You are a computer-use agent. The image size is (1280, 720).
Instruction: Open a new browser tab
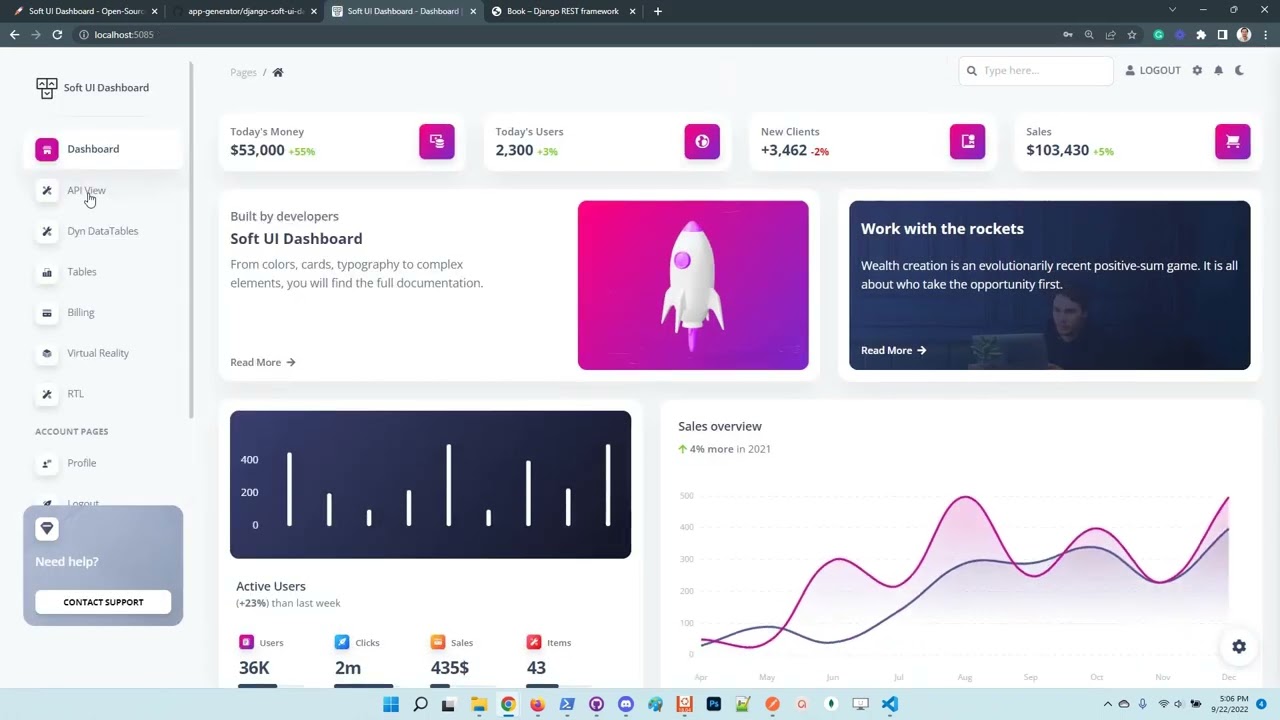(657, 11)
